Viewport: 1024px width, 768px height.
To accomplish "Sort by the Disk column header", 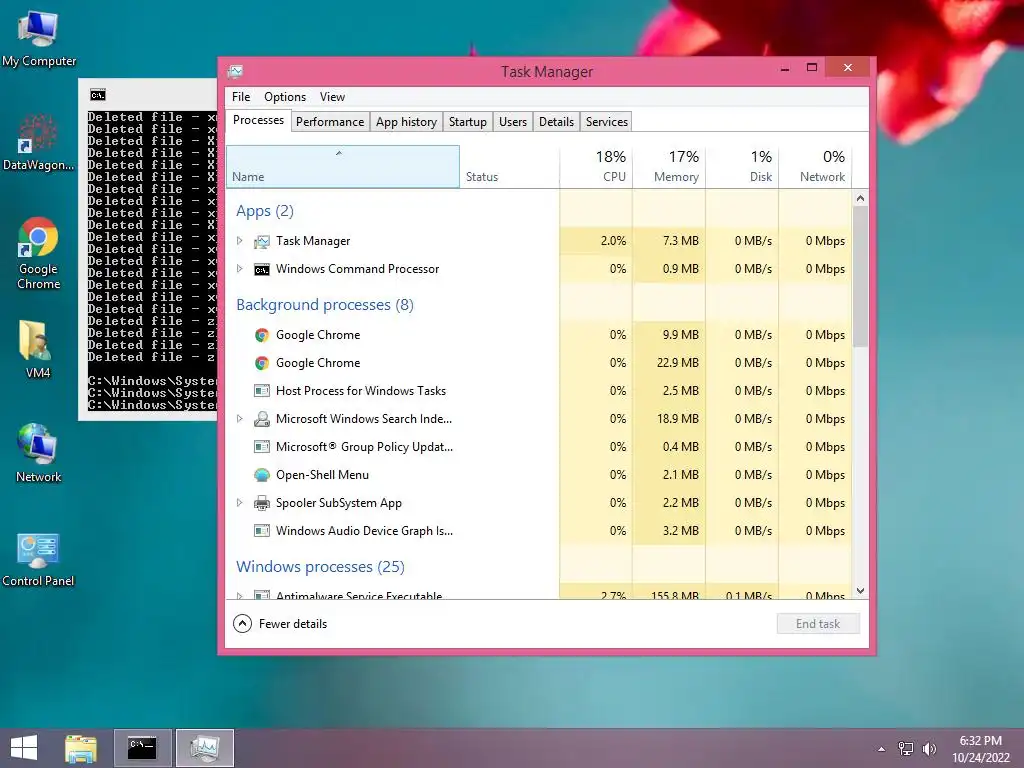I will tap(743, 167).
